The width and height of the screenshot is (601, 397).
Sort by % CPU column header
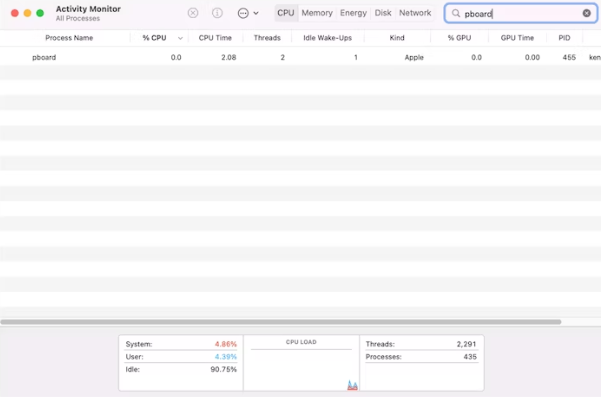click(x=154, y=38)
